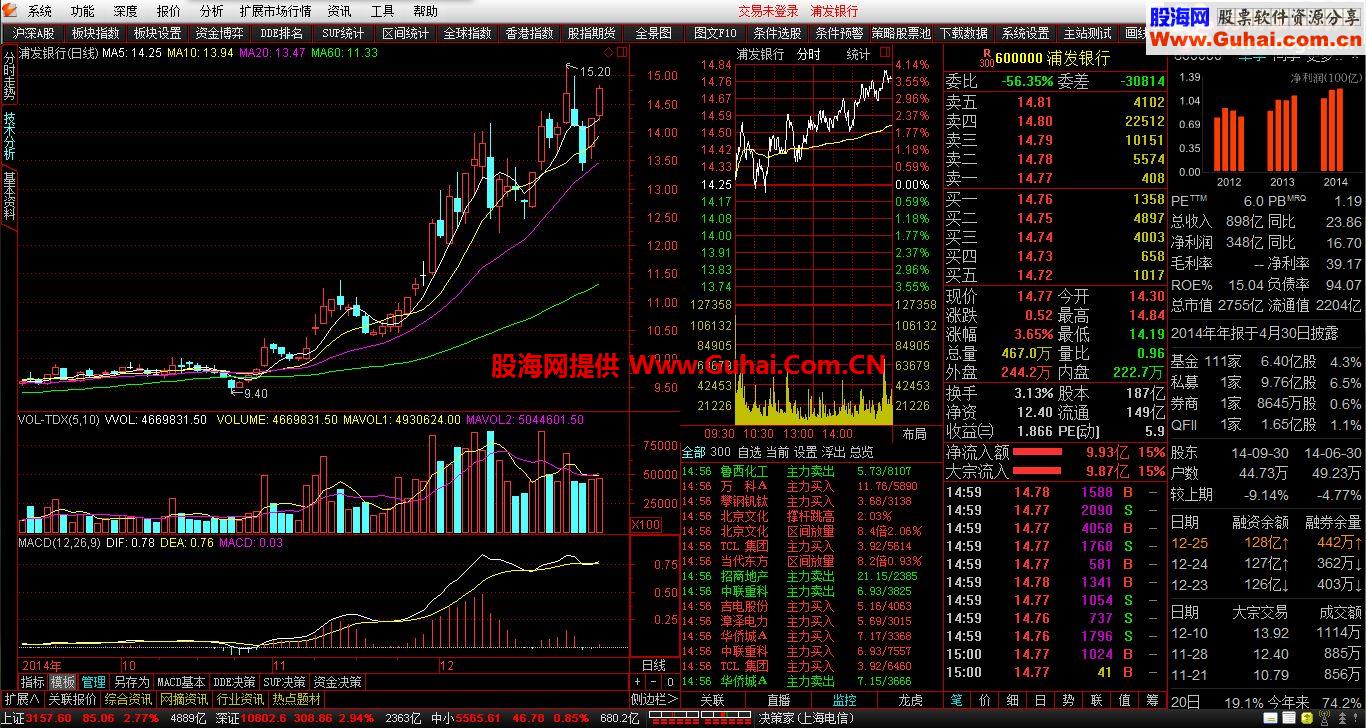Switch to the 基本资料 side tab
This screenshot has width=1366, height=728.
click(x=9, y=196)
